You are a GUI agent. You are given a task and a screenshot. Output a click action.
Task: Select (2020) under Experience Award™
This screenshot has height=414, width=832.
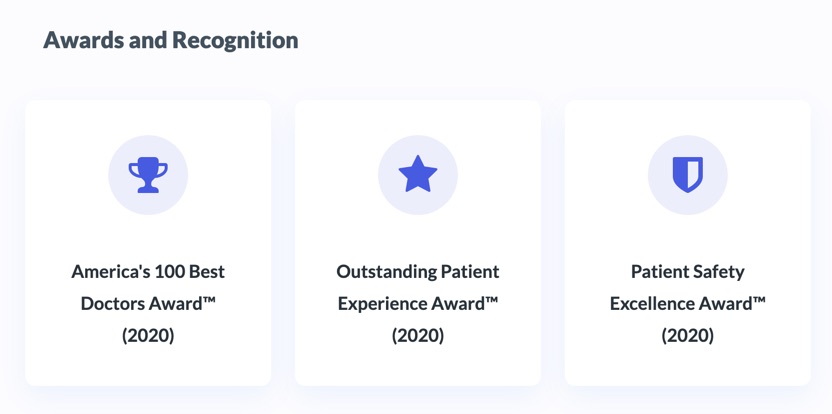pyautogui.click(x=418, y=336)
